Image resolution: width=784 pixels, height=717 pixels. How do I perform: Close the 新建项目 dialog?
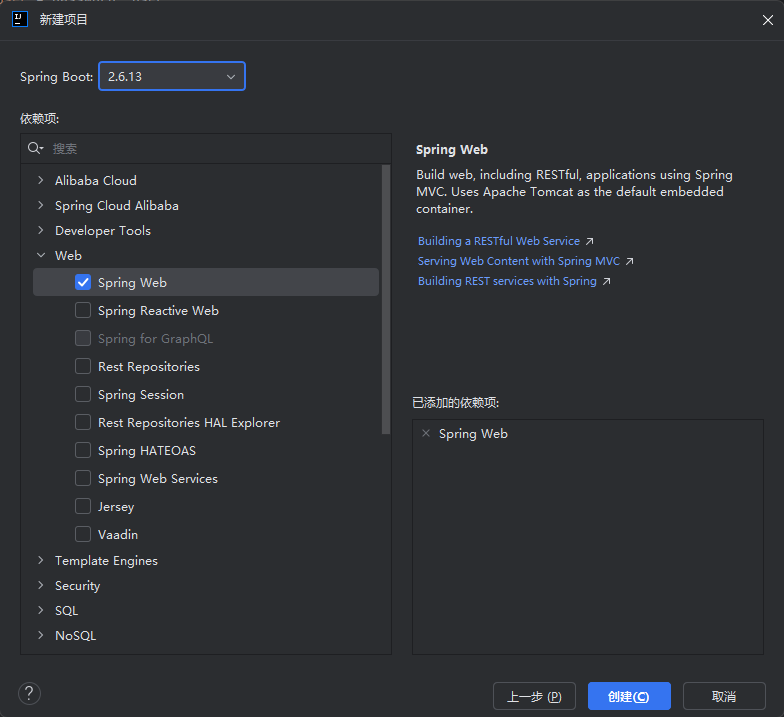768,20
